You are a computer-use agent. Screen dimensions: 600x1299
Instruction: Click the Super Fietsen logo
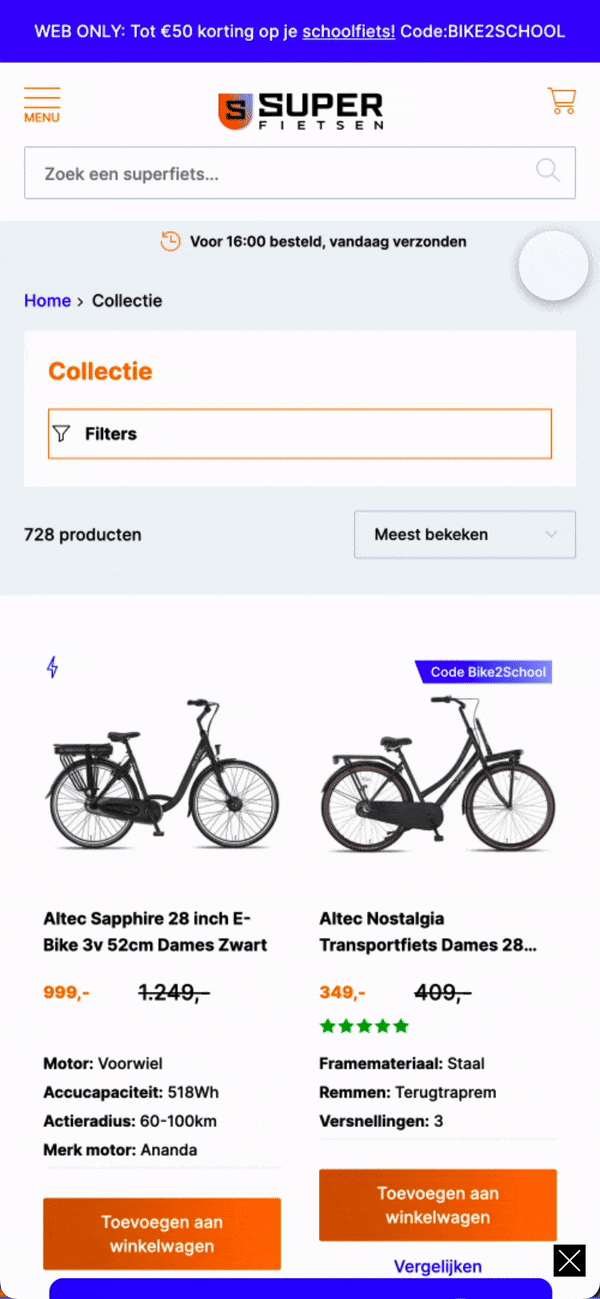click(x=300, y=110)
